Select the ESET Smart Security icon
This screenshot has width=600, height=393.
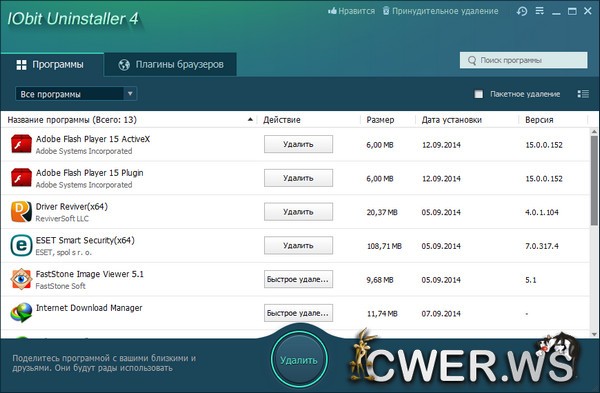[x=21, y=245]
